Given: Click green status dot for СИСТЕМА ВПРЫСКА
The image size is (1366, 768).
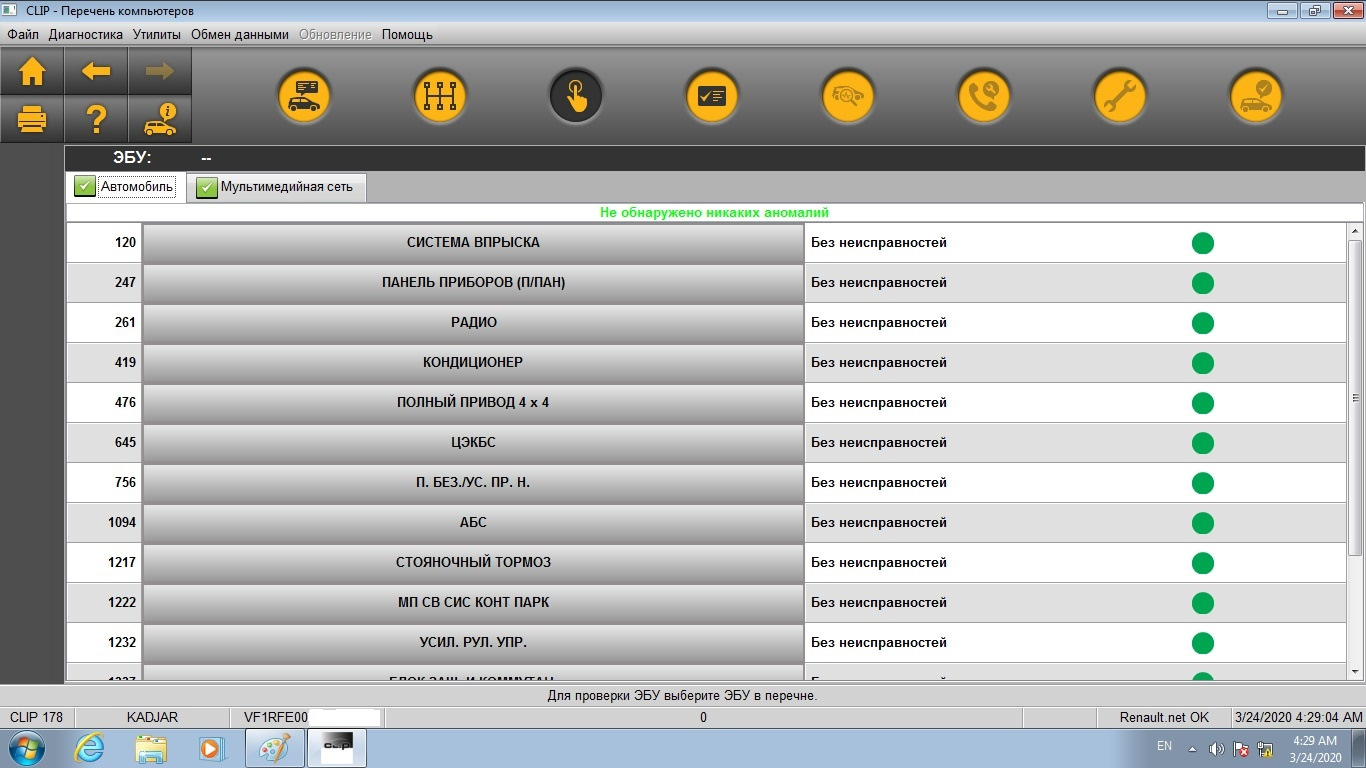Looking at the screenshot, I should pyautogui.click(x=1203, y=243).
